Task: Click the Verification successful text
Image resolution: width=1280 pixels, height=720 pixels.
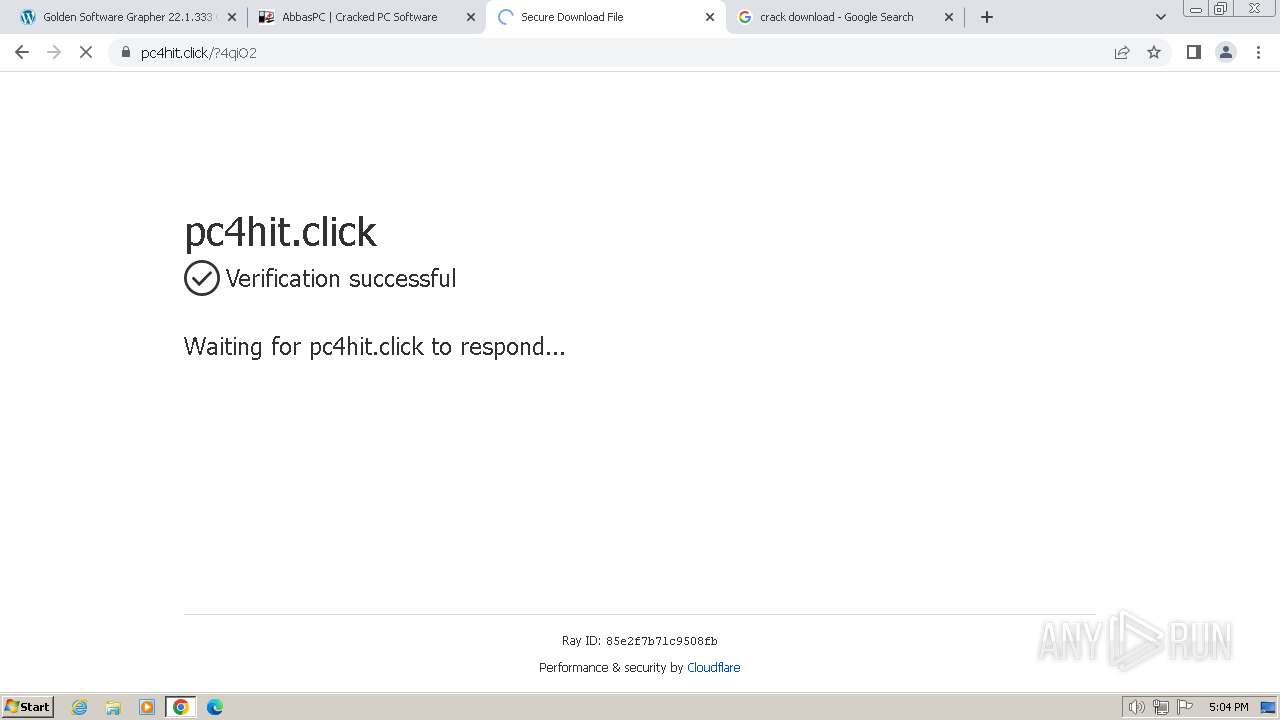Action: coord(341,278)
